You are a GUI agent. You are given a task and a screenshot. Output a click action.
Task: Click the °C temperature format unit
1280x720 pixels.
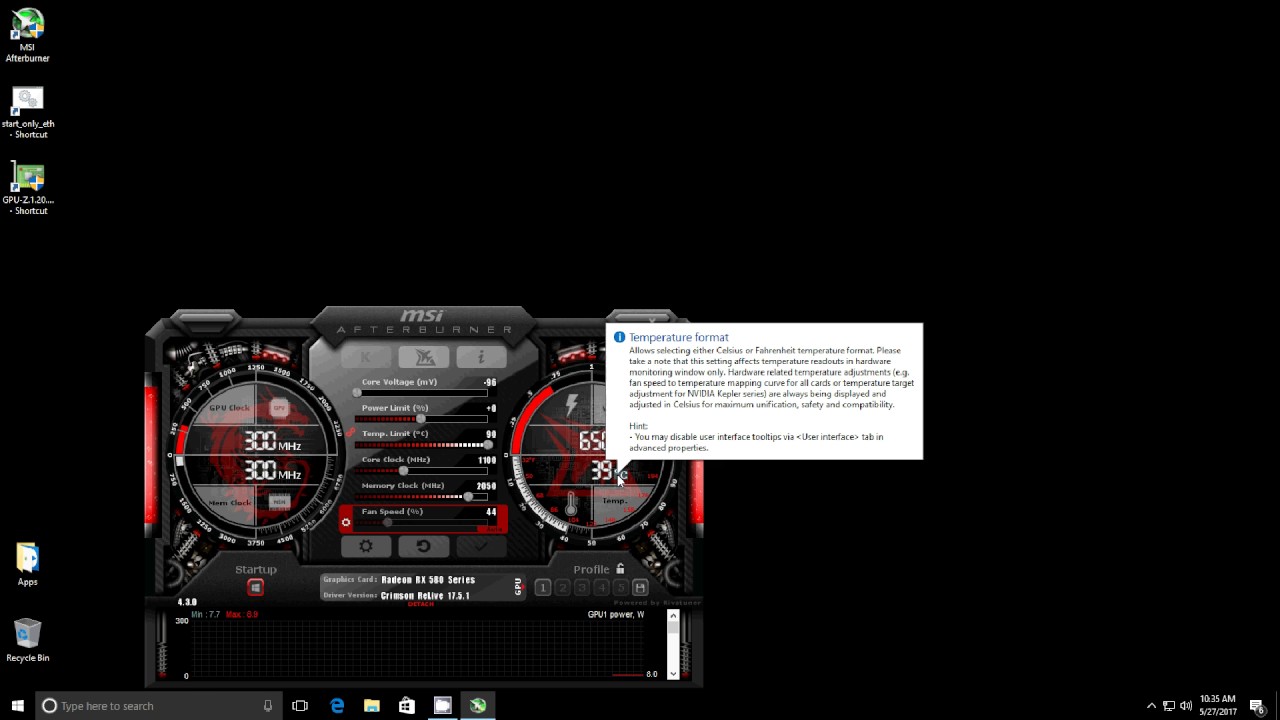(x=621, y=473)
